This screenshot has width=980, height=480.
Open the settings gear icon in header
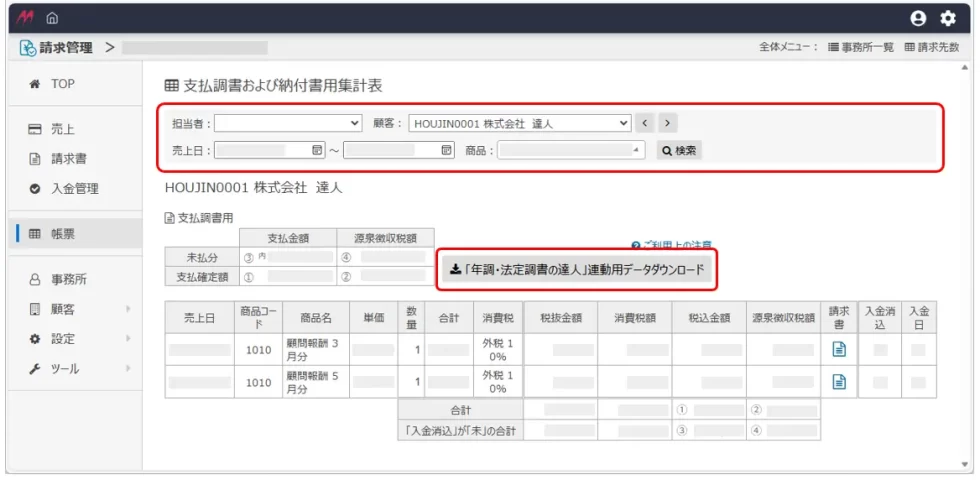click(x=948, y=18)
